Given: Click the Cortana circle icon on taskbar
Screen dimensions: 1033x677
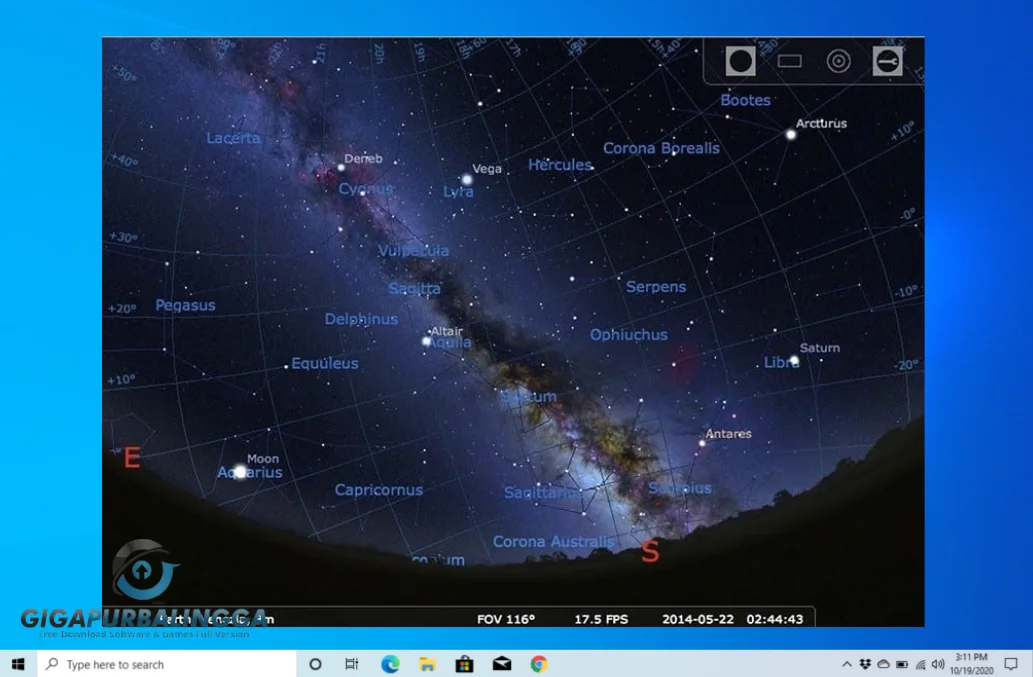Looking at the screenshot, I should point(314,663).
